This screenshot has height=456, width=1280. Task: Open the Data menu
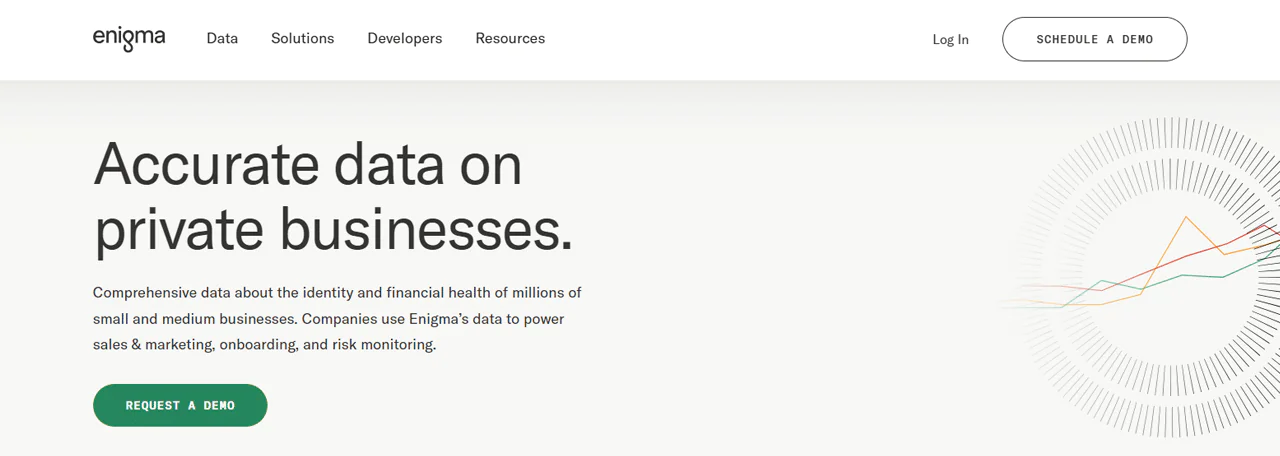222,39
